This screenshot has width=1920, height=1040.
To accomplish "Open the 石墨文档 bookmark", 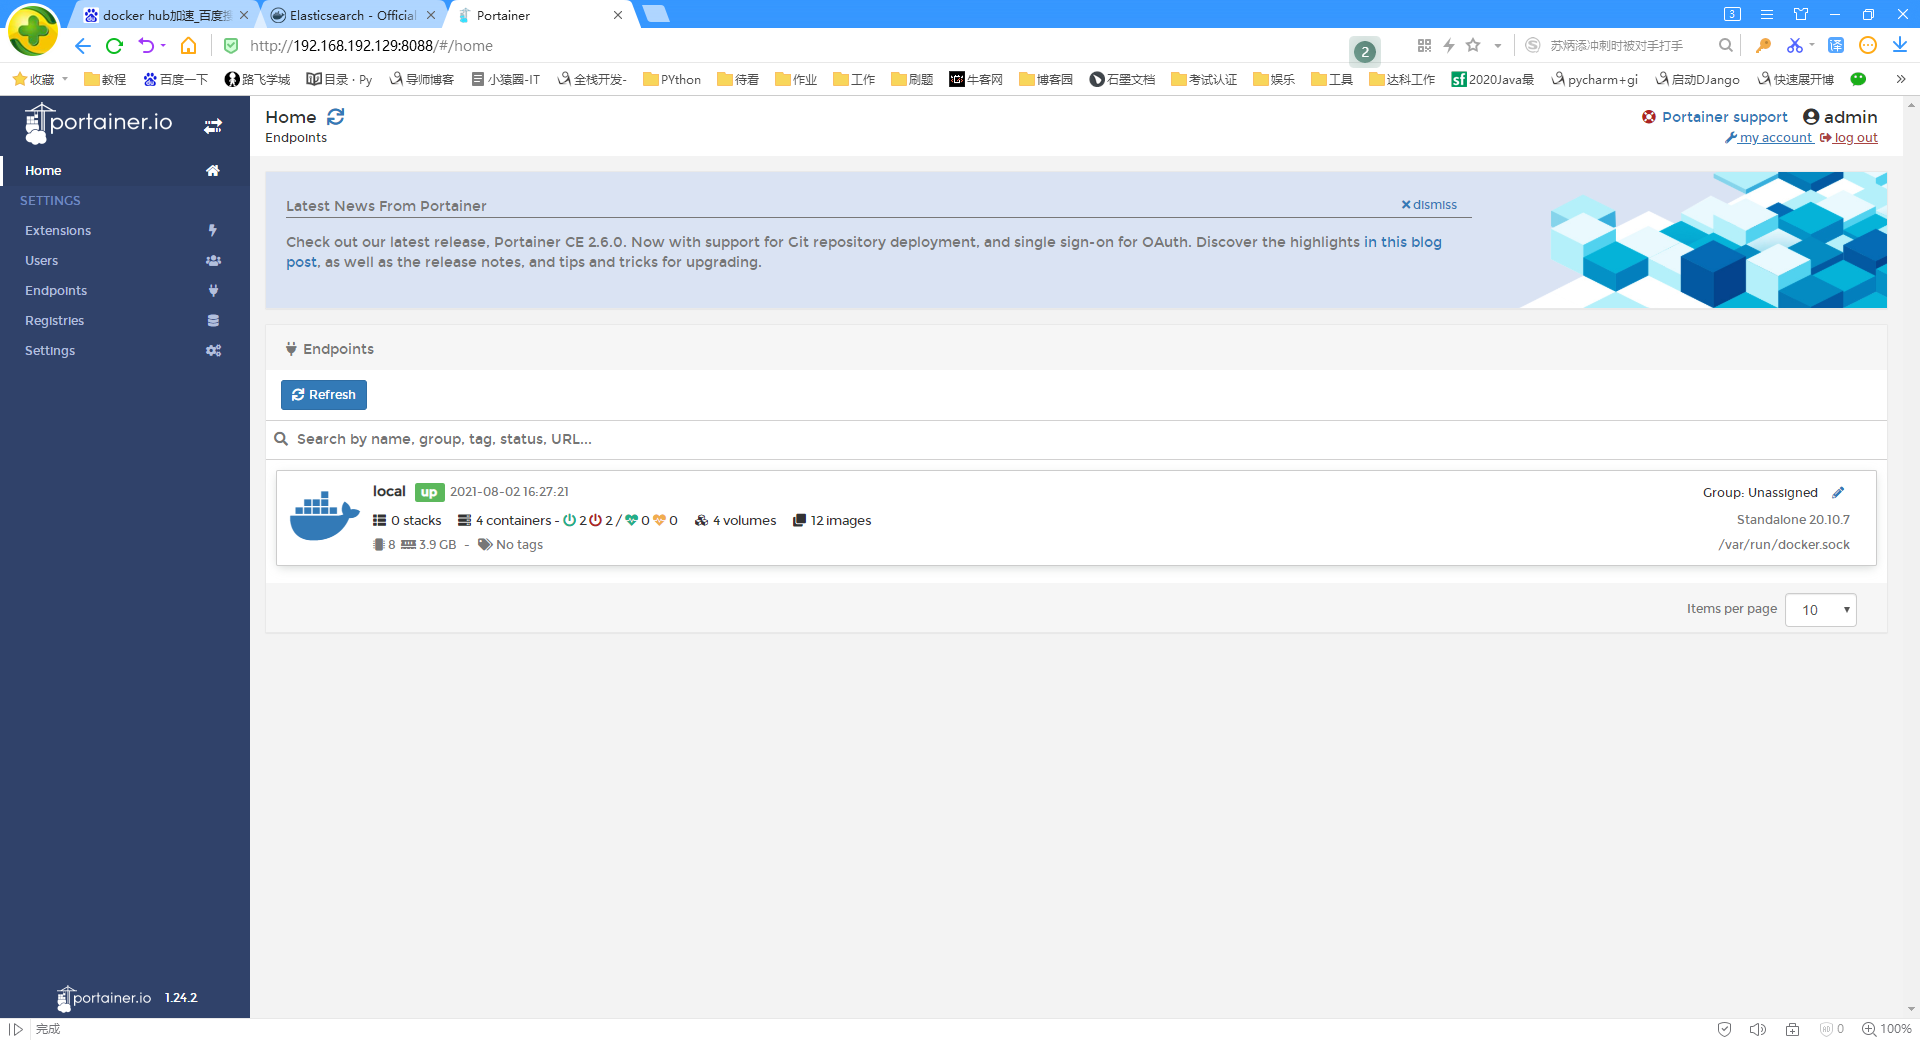I will pos(1122,79).
